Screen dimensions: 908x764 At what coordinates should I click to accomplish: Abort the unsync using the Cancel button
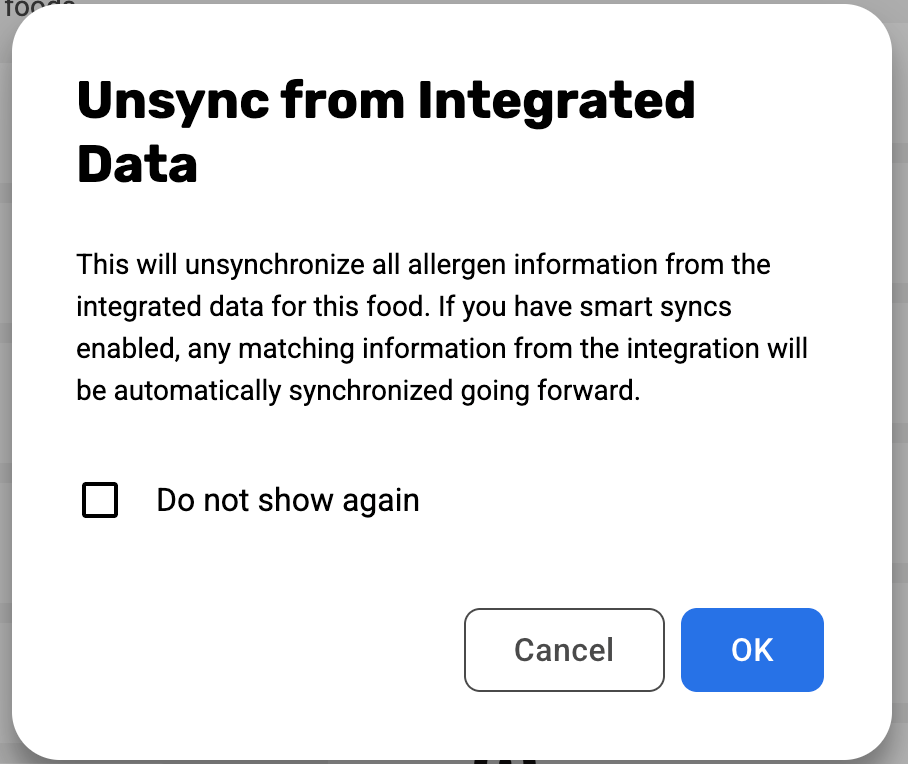564,650
